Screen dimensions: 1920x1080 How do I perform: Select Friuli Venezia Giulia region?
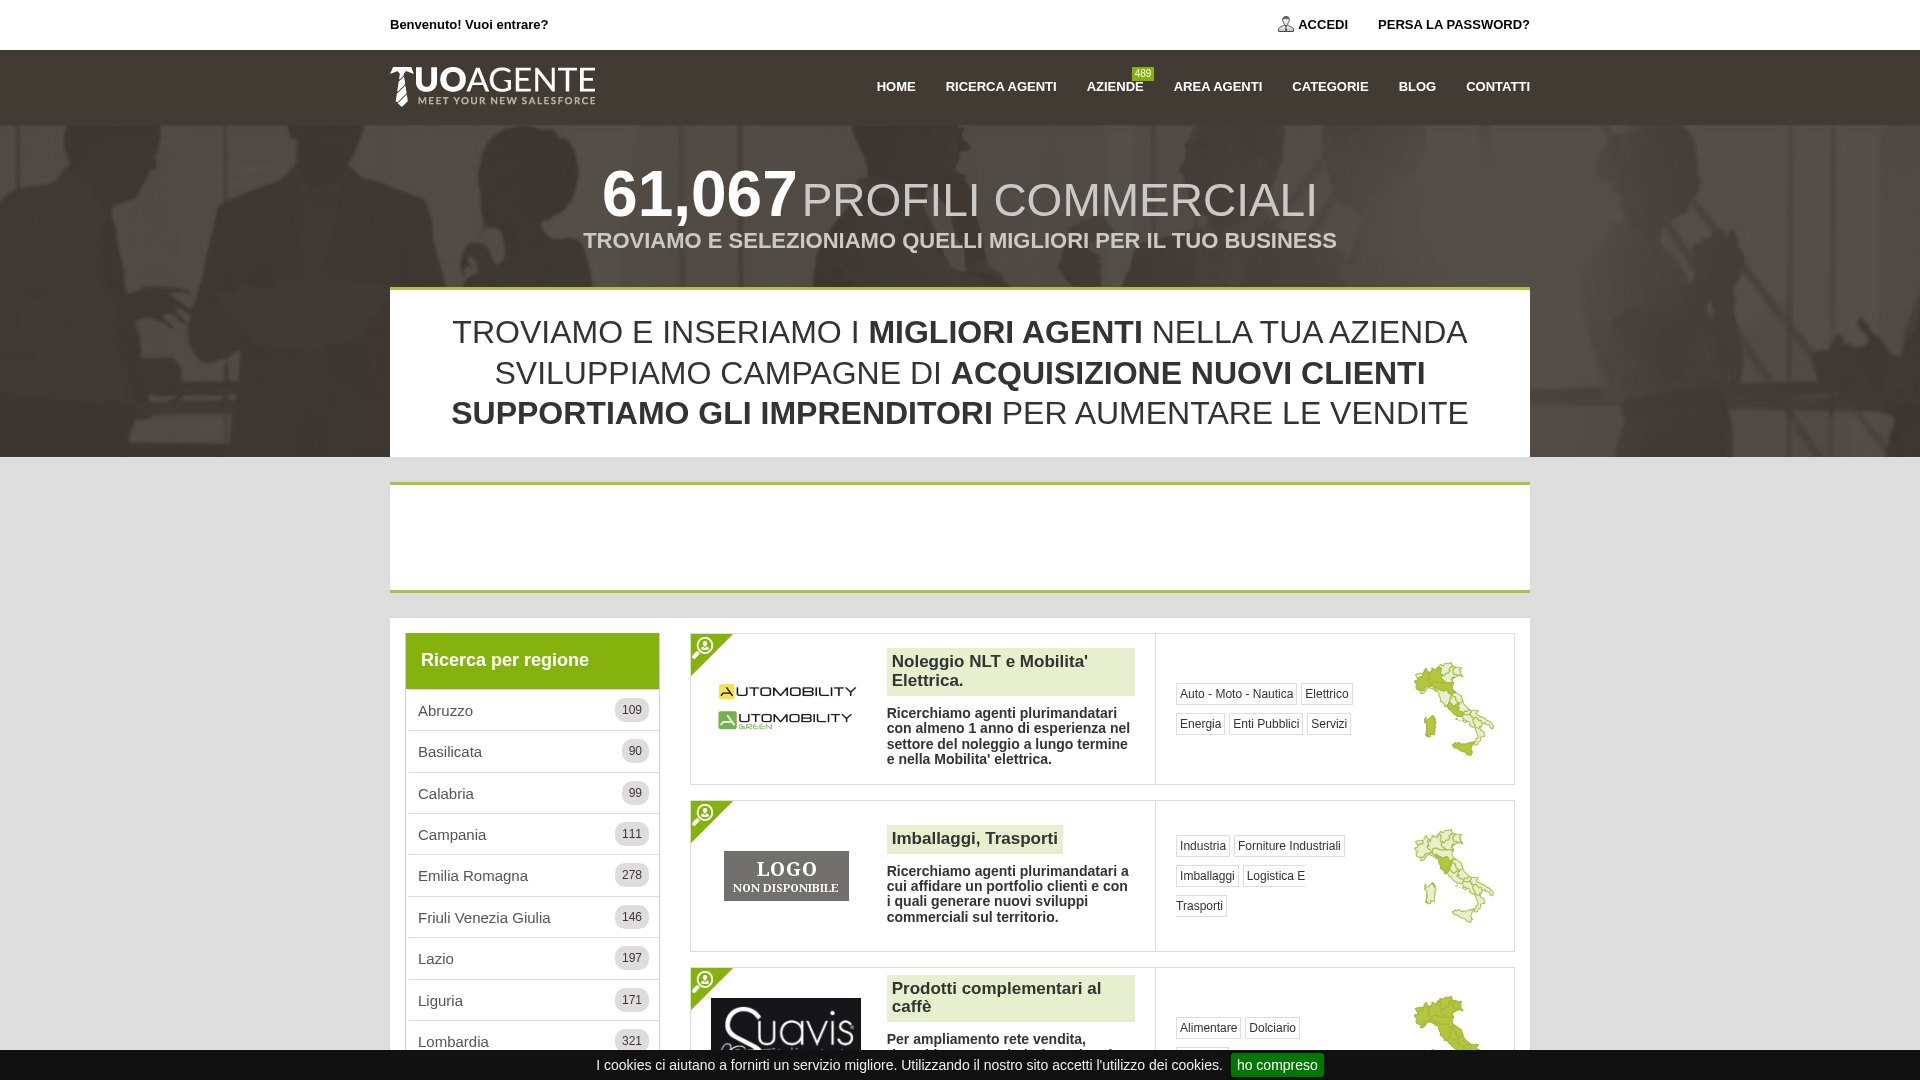[533, 918]
